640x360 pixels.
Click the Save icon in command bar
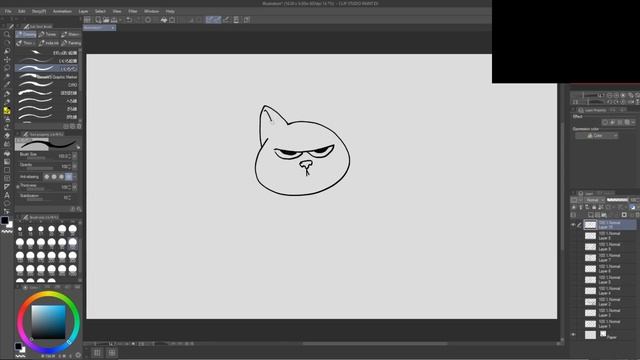(x=114, y=20)
